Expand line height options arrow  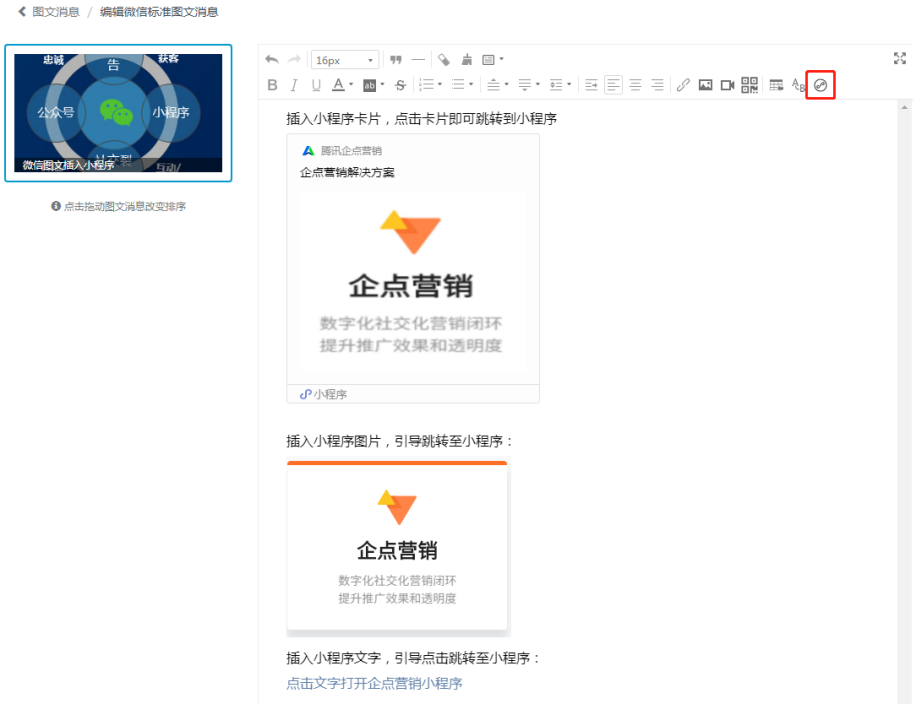569,85
